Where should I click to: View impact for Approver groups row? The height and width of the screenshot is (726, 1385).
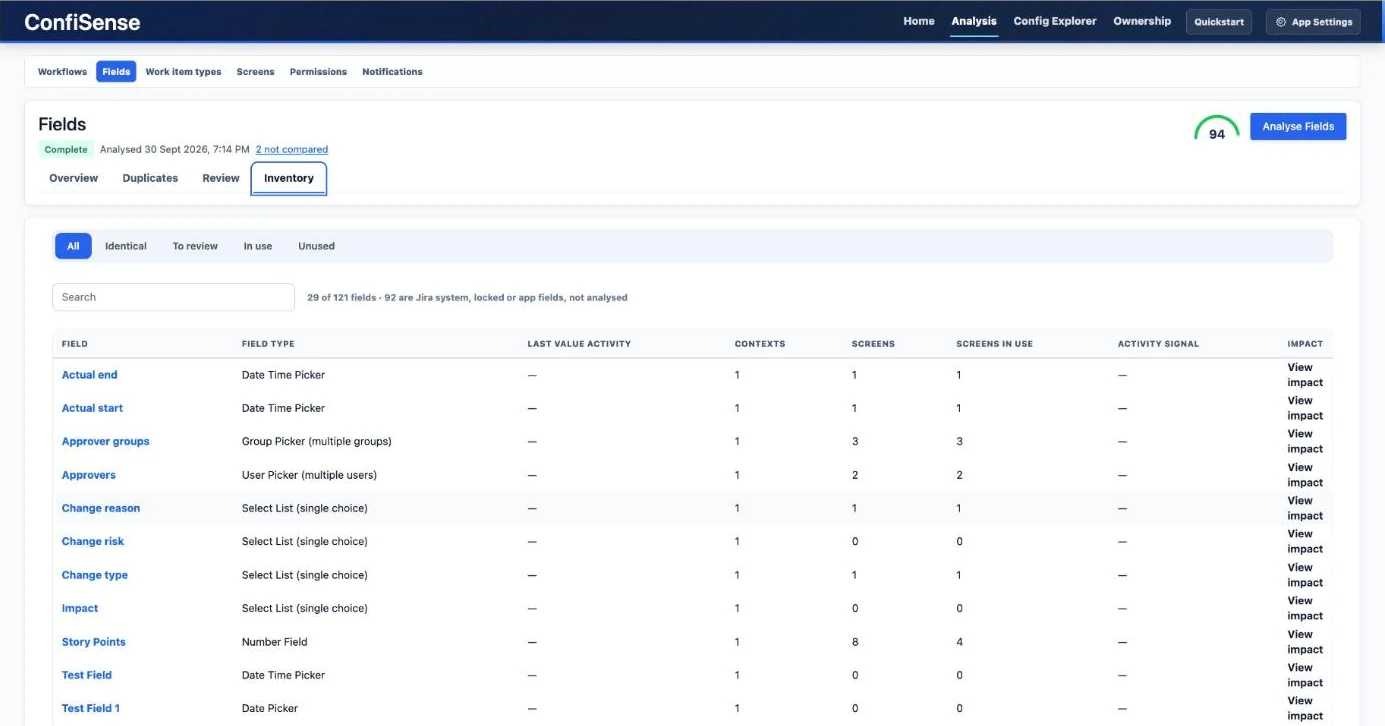click(1305, 441)
